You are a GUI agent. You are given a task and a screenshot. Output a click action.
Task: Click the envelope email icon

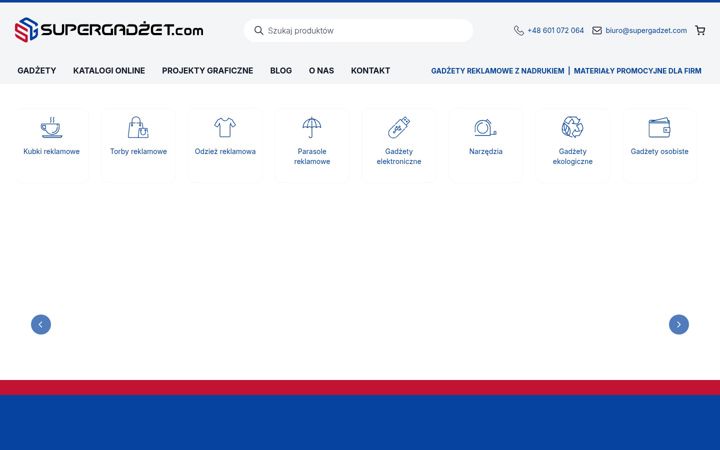coord(596,31)
